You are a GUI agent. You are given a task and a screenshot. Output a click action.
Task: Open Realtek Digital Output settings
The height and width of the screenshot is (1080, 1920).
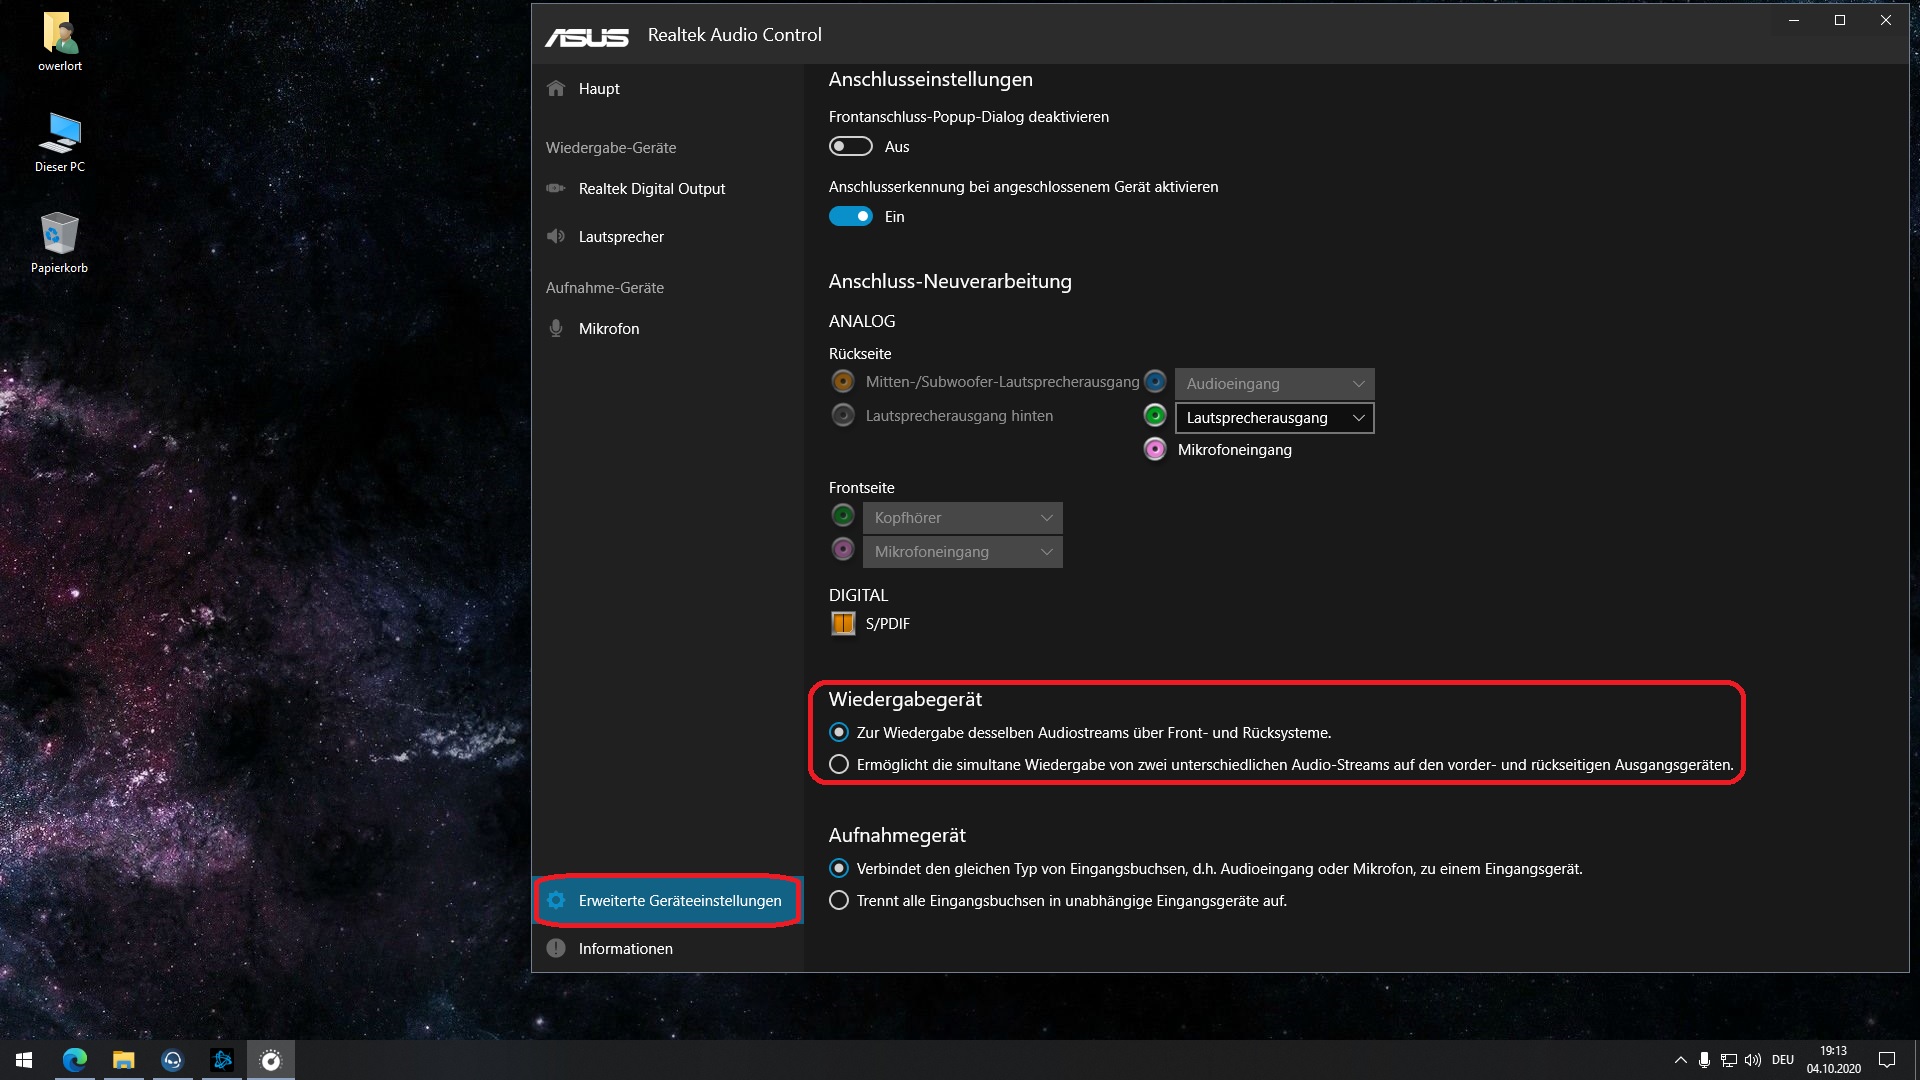coord(651,188)
